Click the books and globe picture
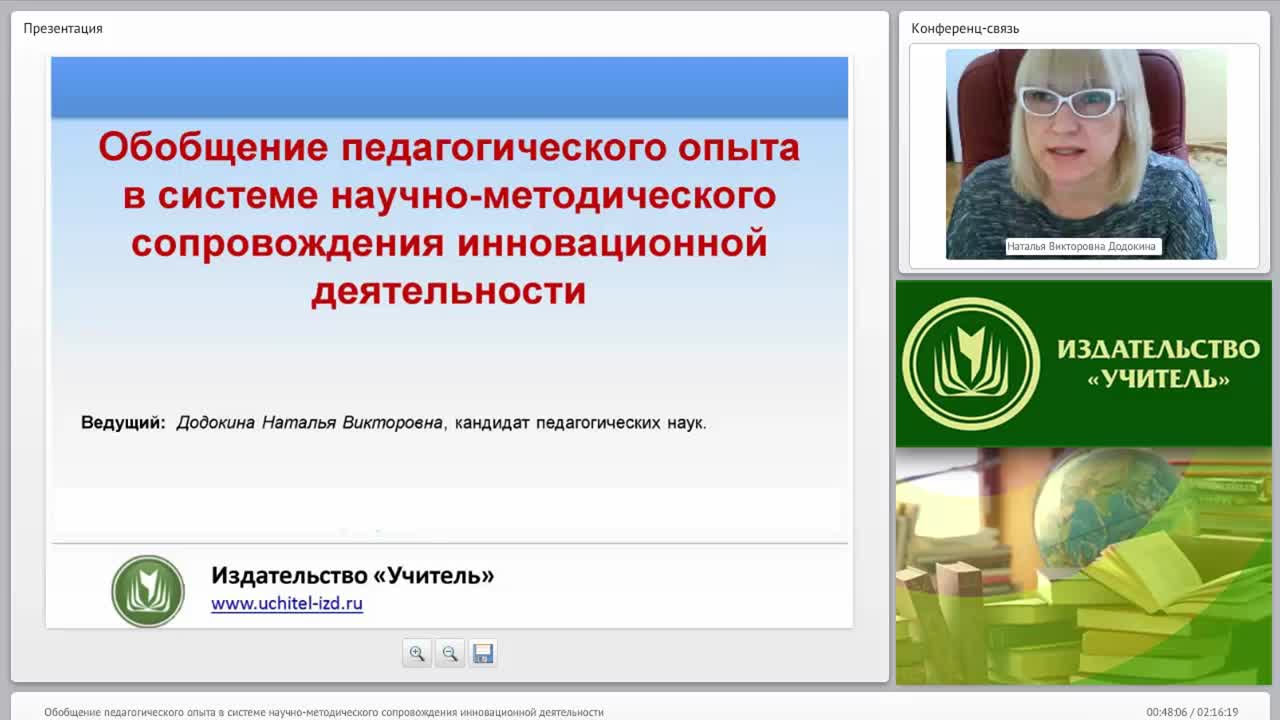This screenshot has height=720, width=1280. 1084,566
